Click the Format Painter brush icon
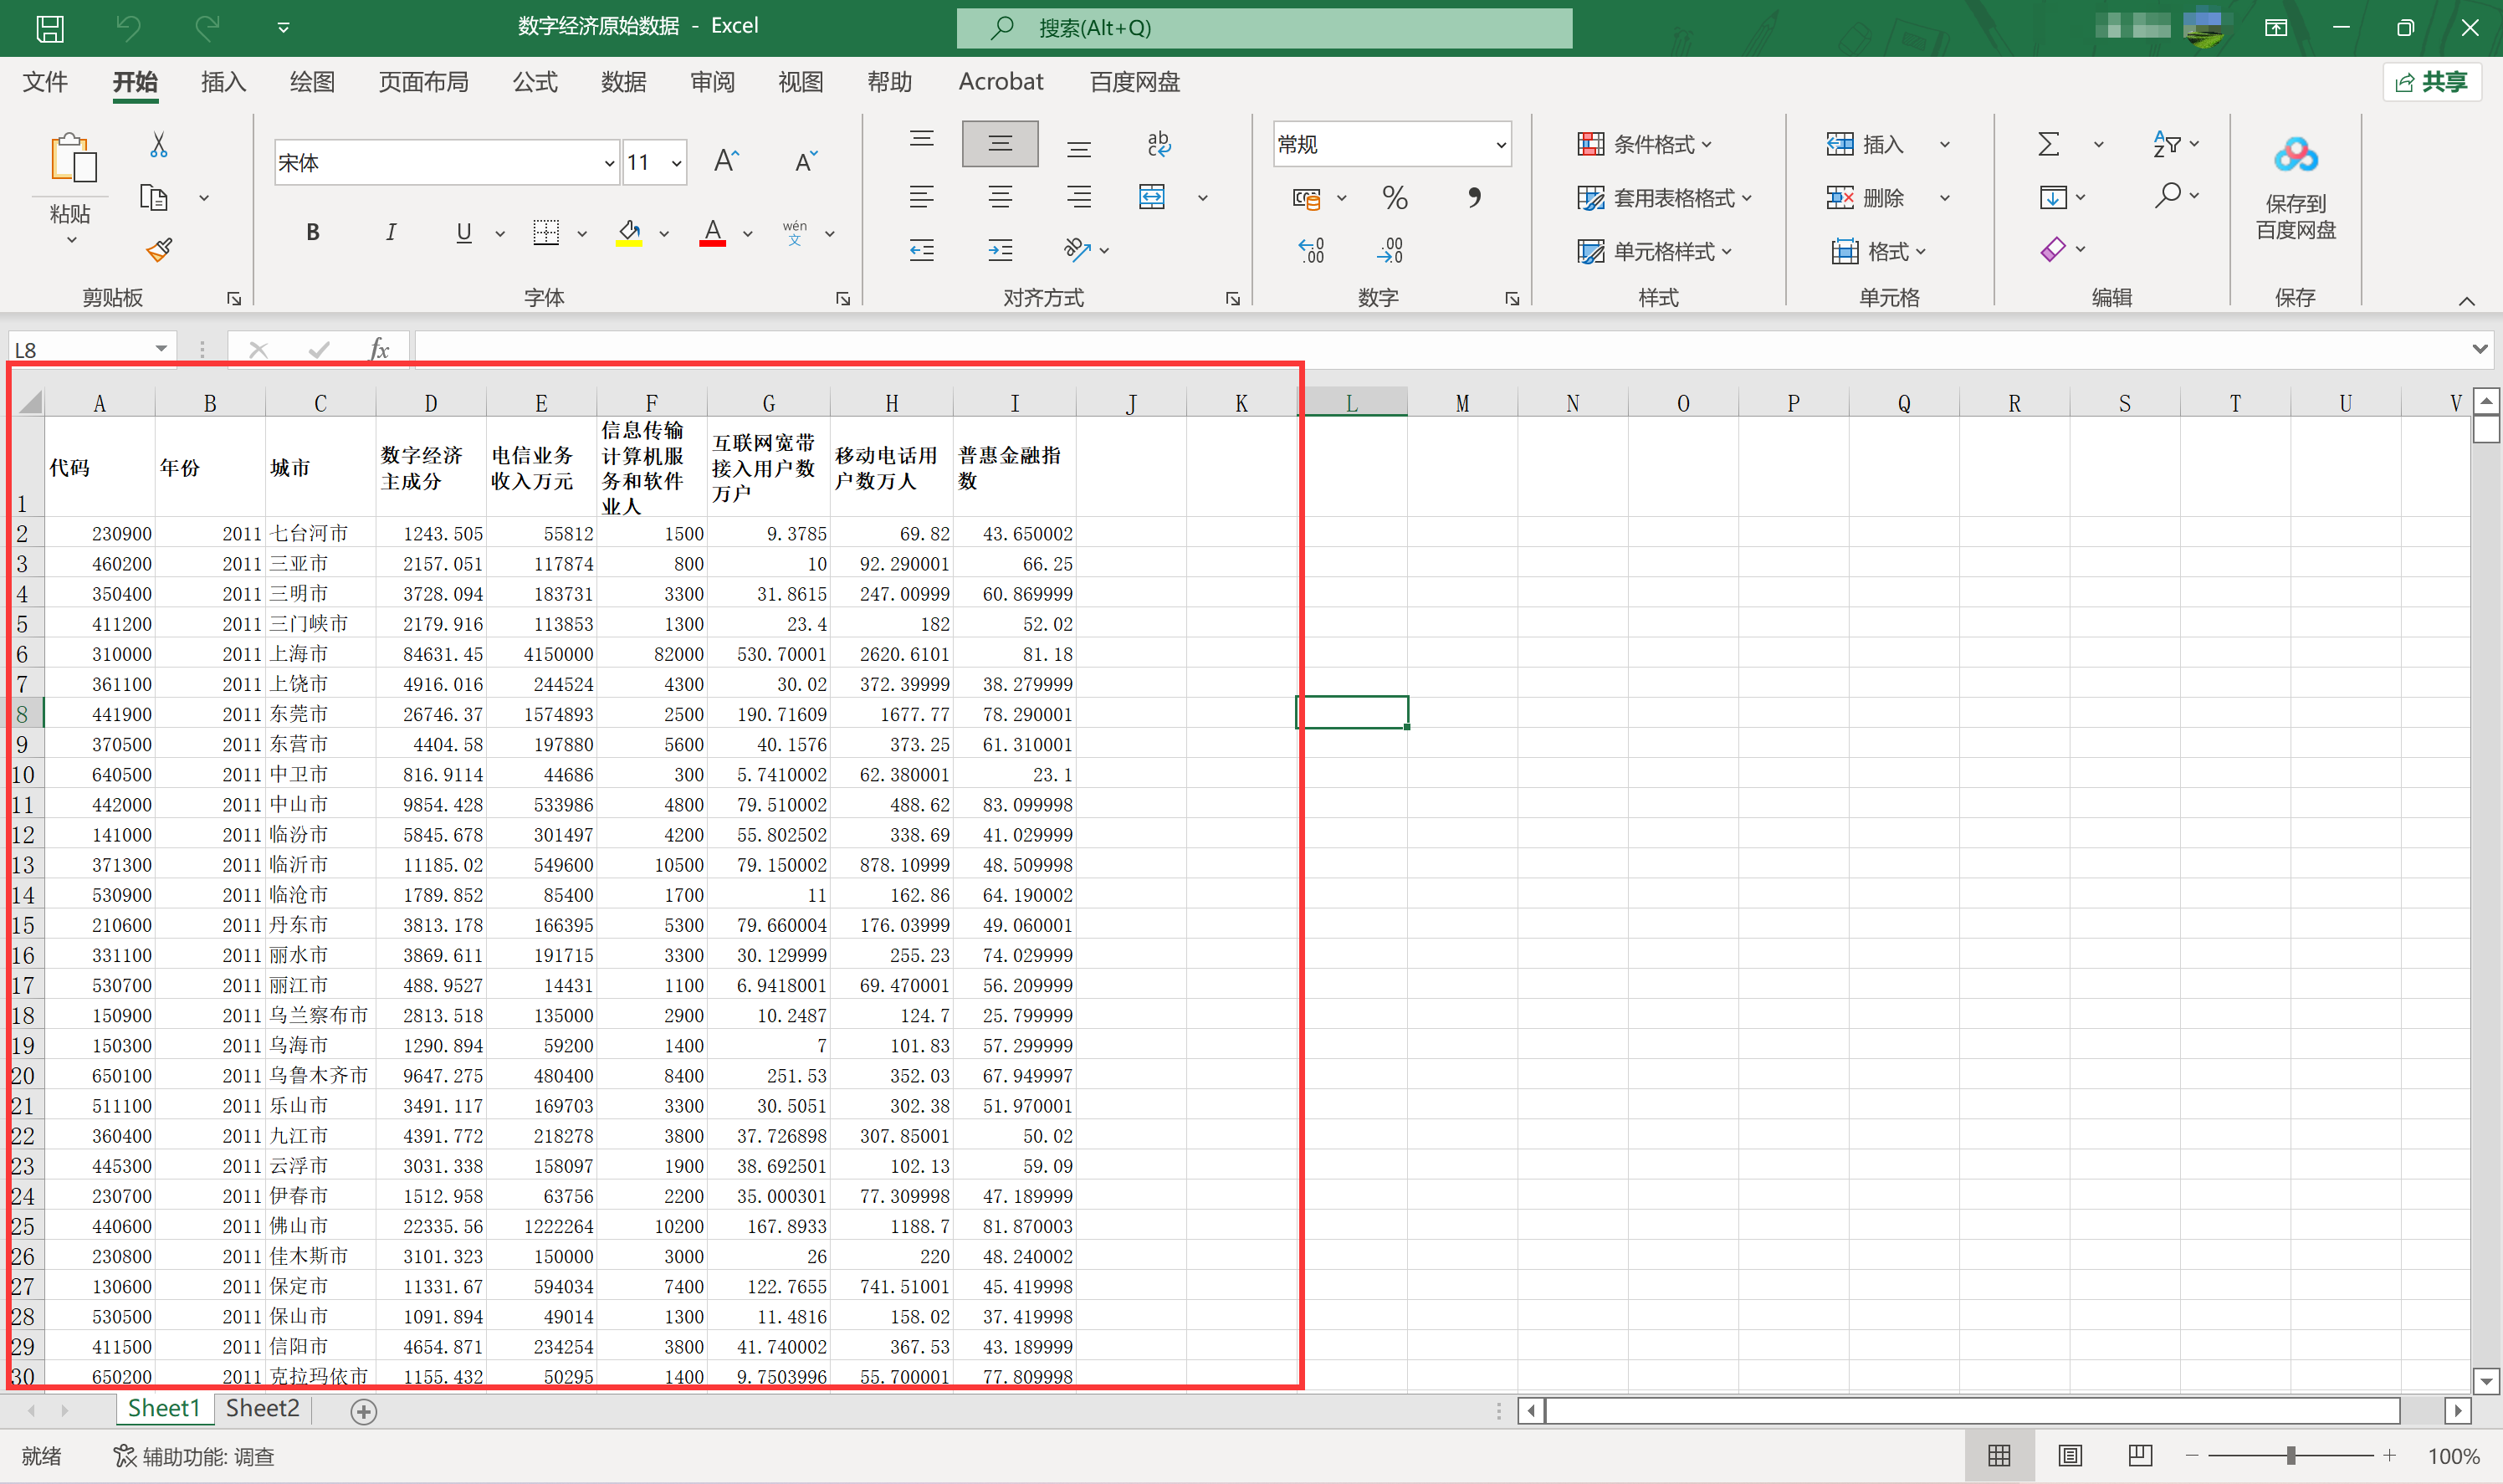The width and height of the screenshot is (2503, 1484). click(x=159, y=249)
